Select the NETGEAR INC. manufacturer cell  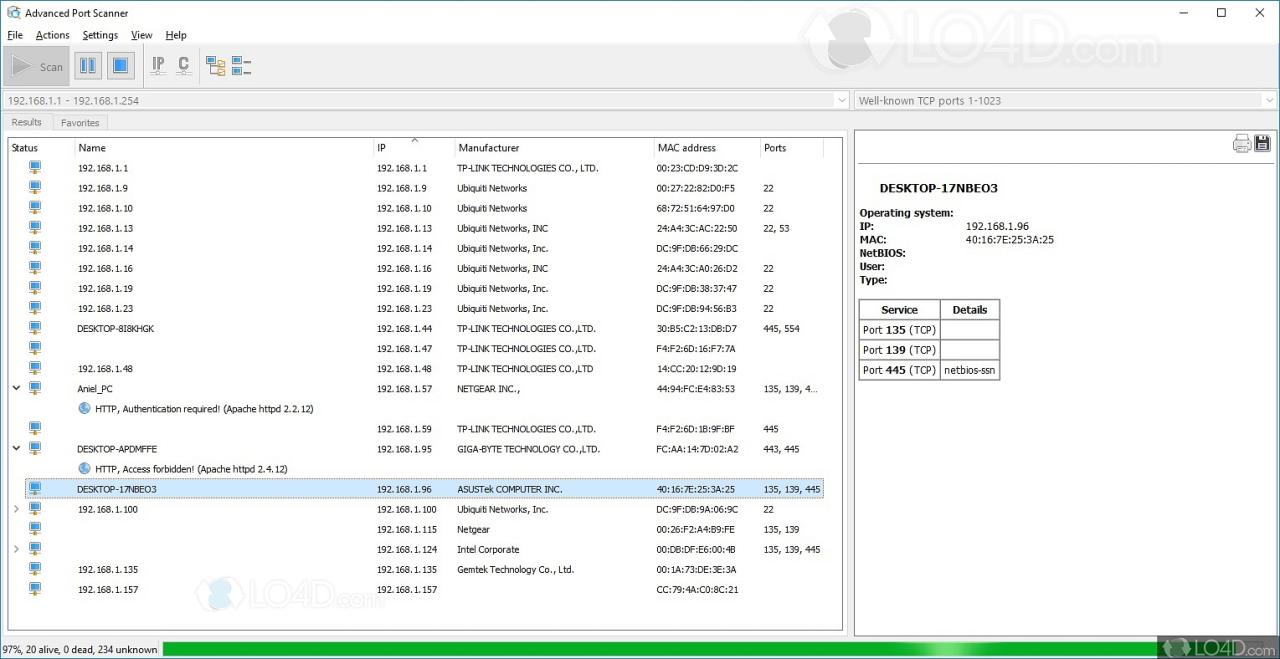coord(489,389)
